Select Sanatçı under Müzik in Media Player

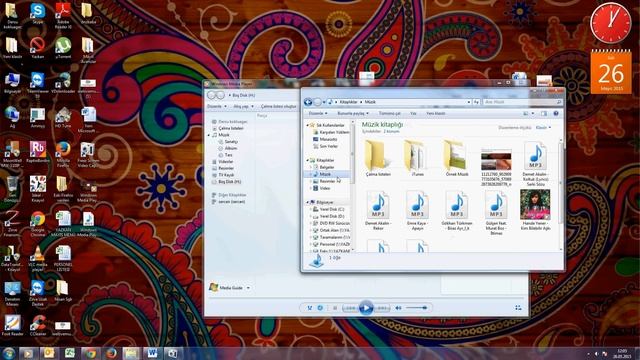pyautogui.click(x=228, y=142)
